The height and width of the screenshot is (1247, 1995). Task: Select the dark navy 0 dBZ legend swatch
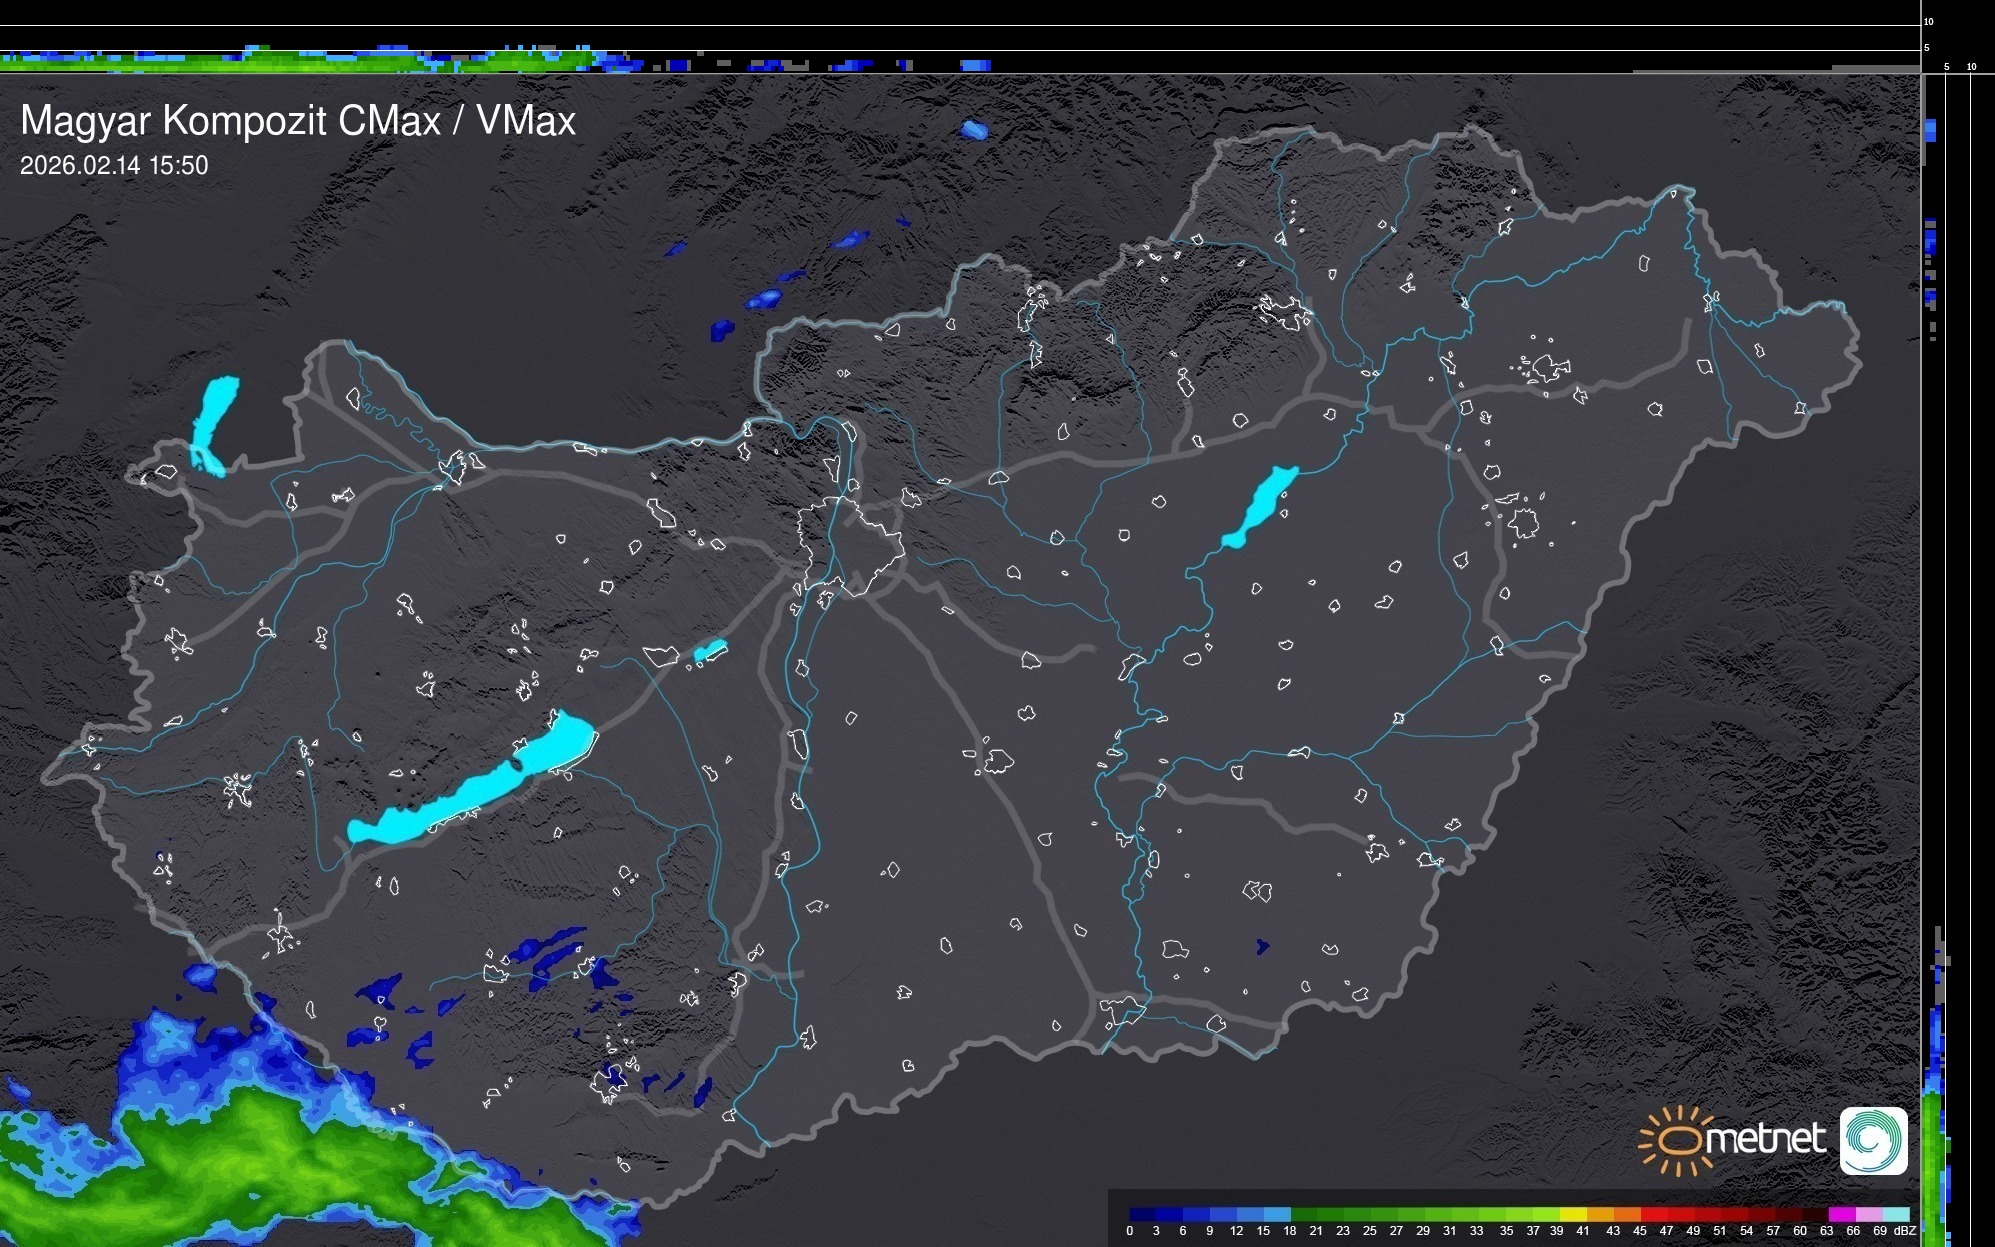pyautogui.click(x=1143, y=1214)
